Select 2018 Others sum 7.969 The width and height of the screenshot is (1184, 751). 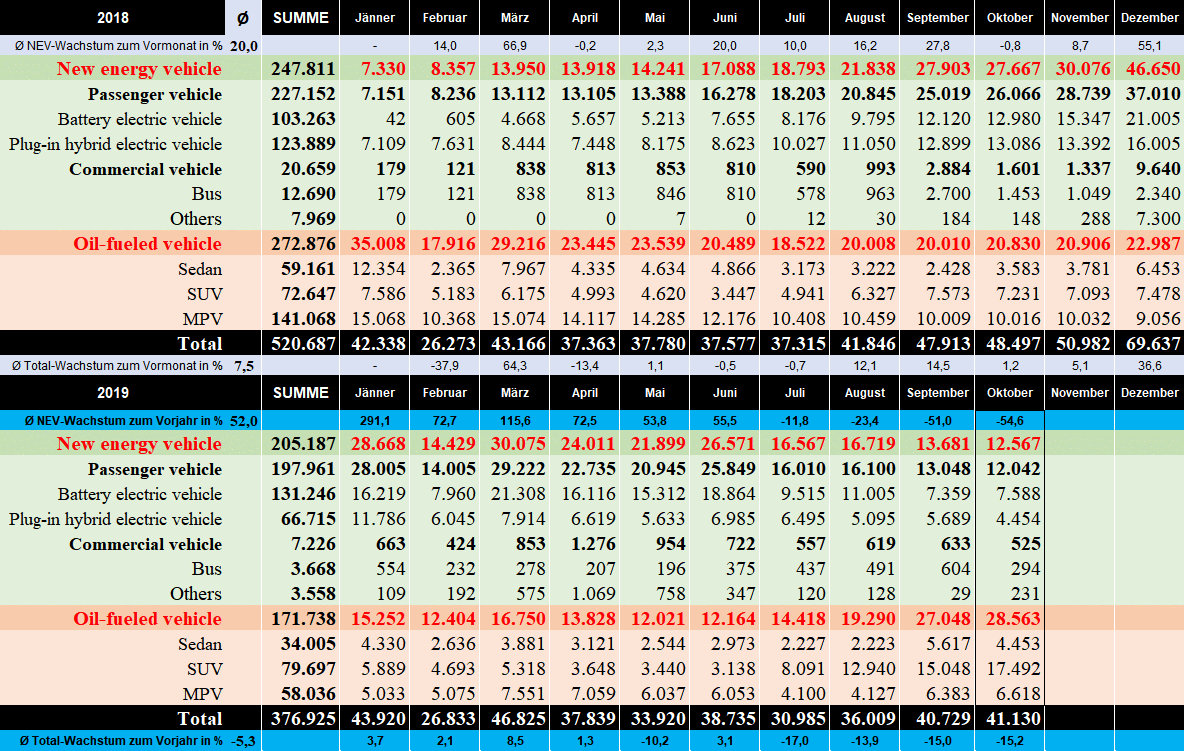point(308,219)
